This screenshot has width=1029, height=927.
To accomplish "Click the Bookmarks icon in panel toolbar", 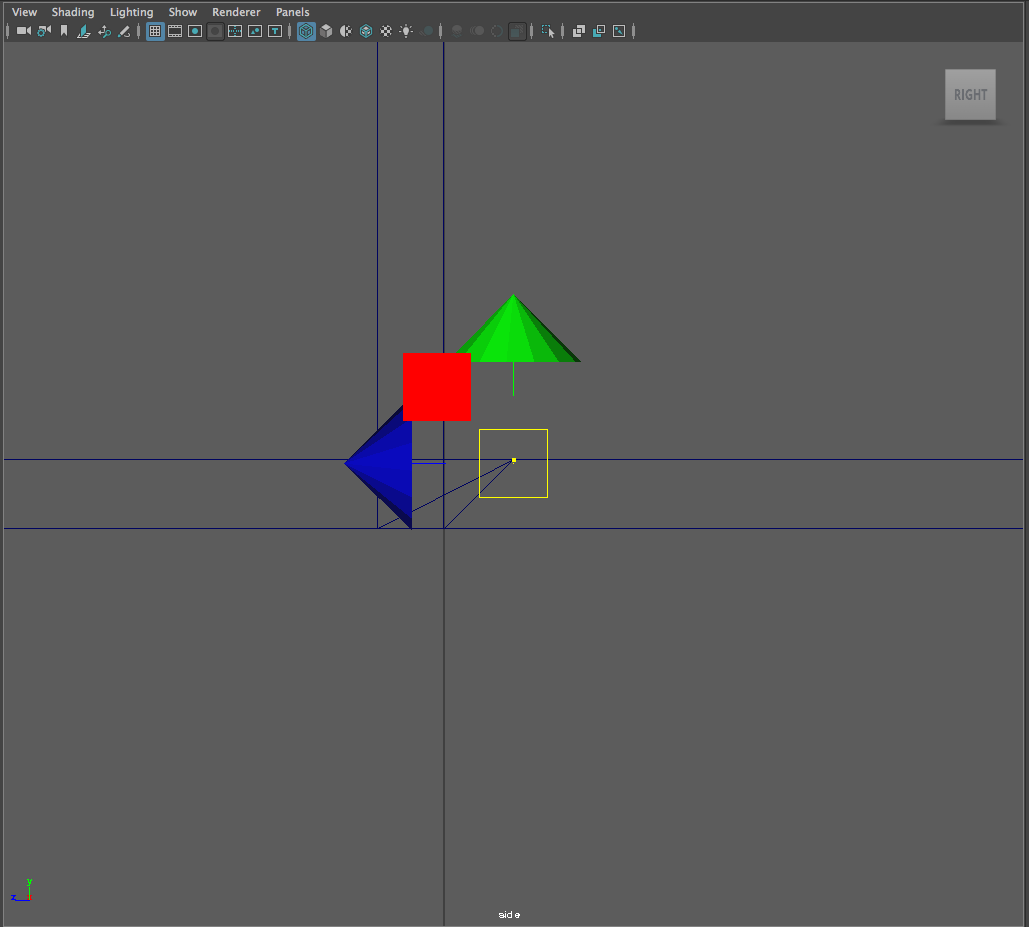I will point(64,31).
